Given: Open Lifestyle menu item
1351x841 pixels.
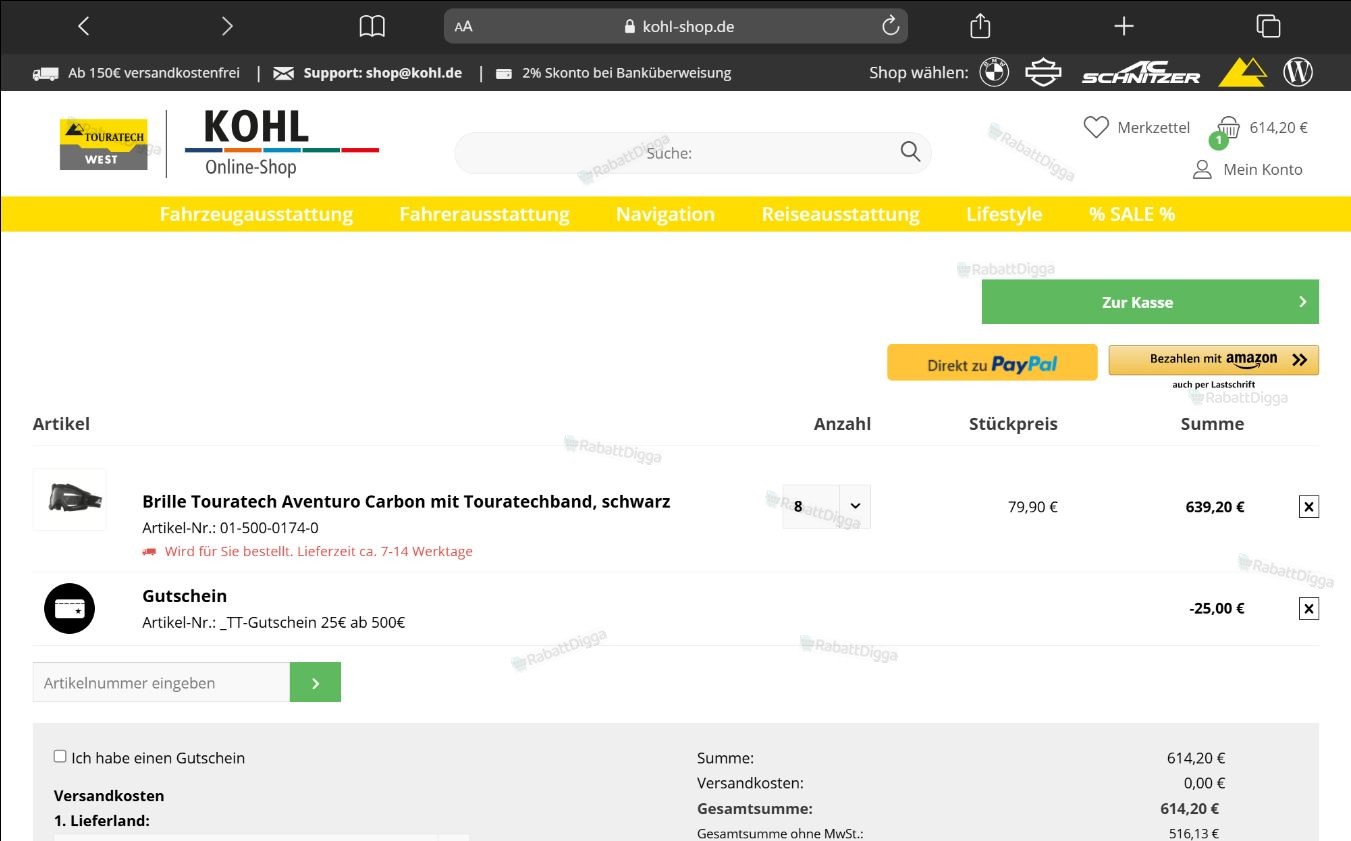Looking at the screenshot, I should [1004, 214].
